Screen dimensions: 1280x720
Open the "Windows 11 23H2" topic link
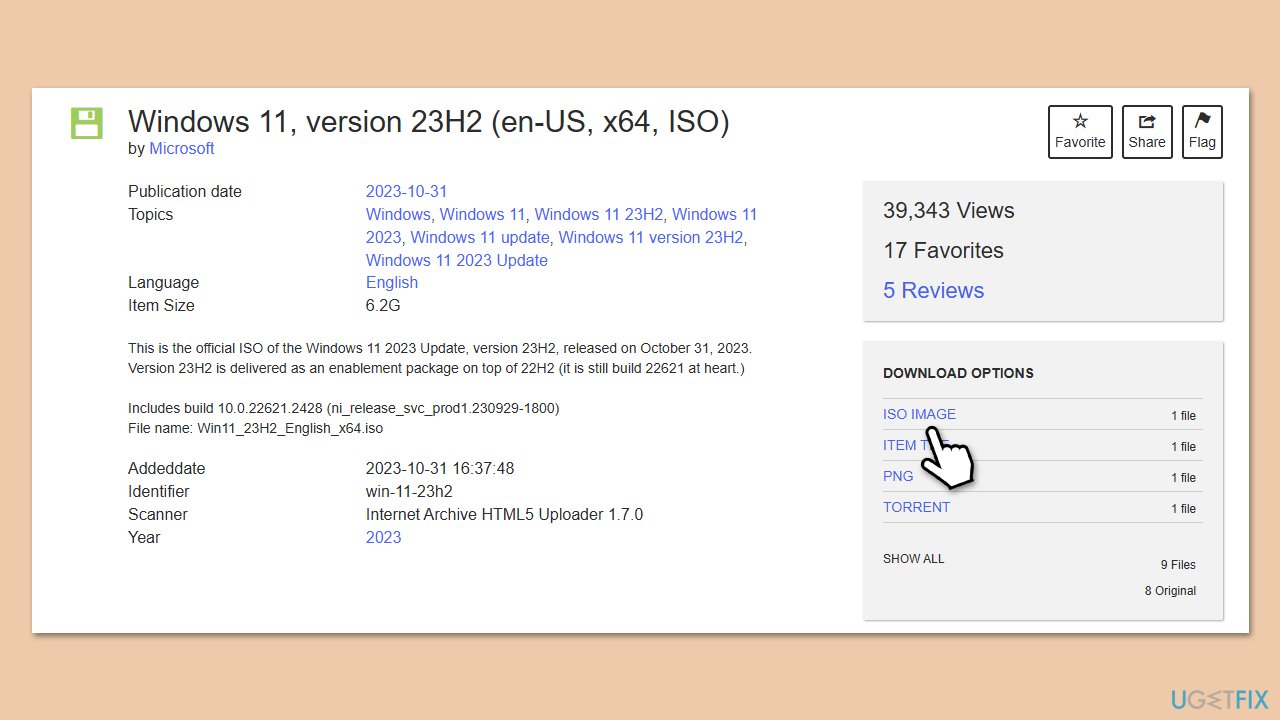(x=599, y=214)
